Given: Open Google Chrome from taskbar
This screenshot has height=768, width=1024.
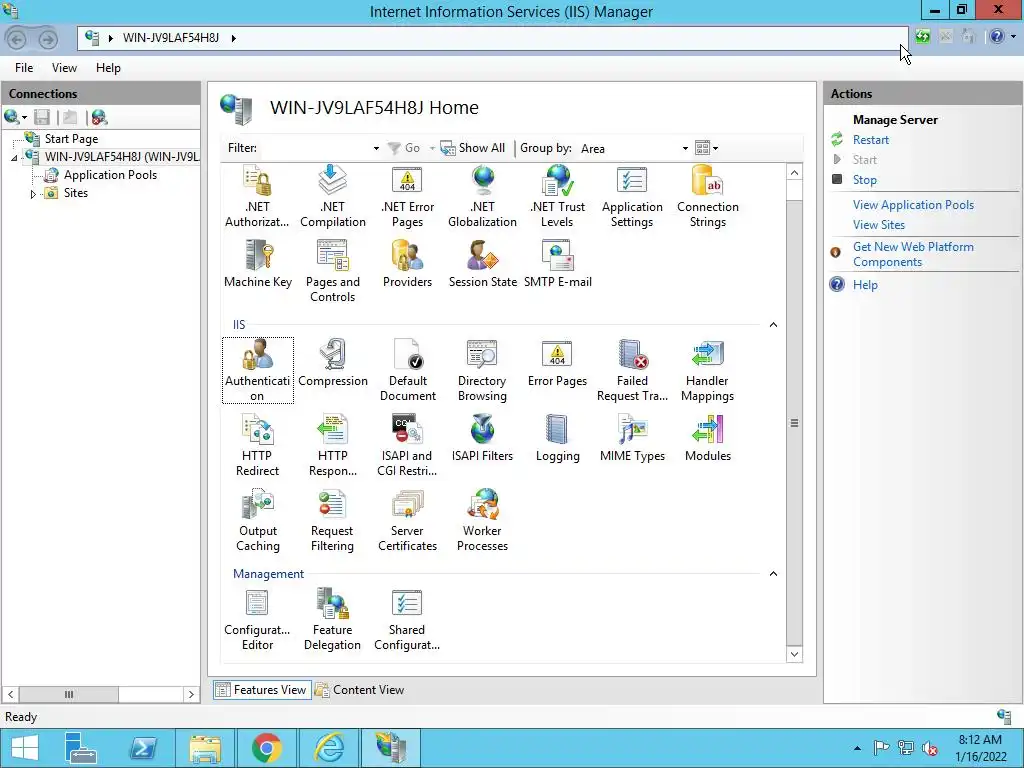Looking at the screenshot, I should point(267,748).
